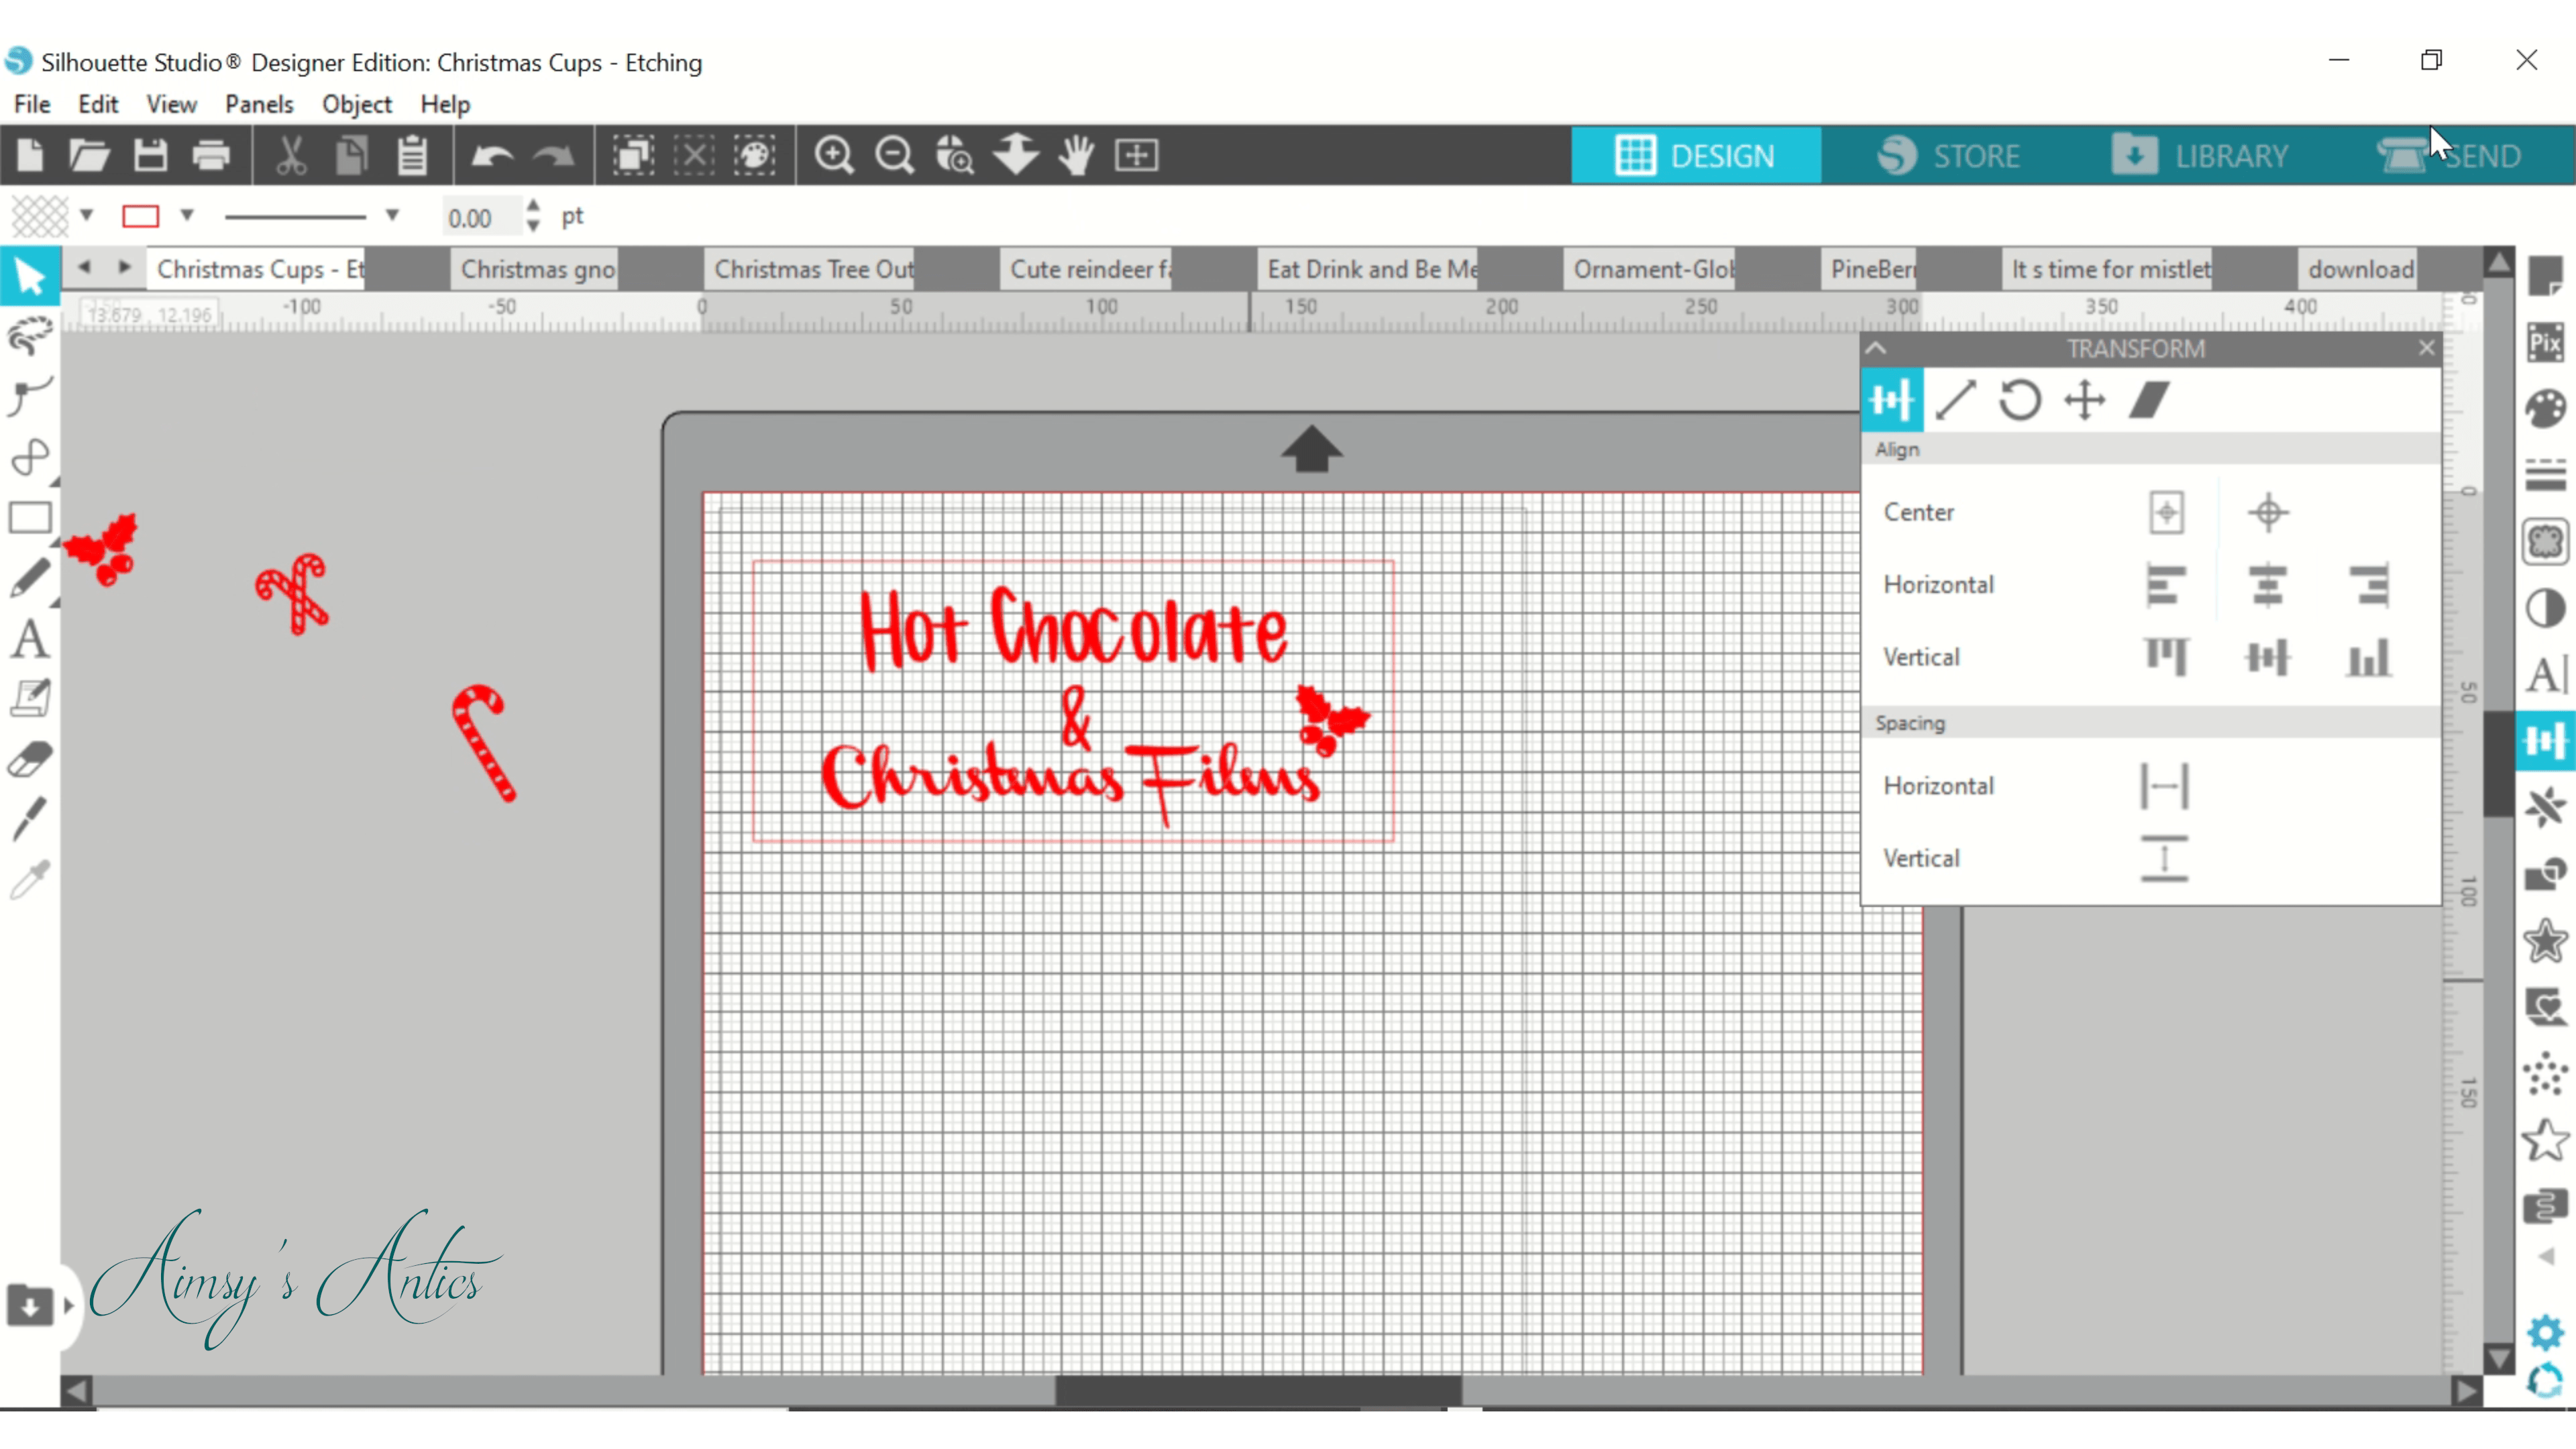Viewport: 2576px width, 1449px height.
Task: Open the line color dropdown arrow
Action: point(187,215)
